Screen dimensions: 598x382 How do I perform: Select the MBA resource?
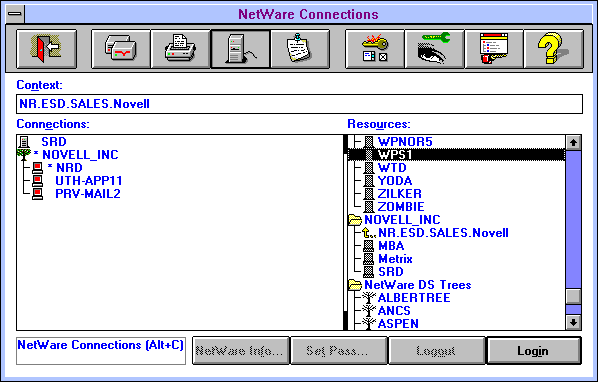click(391, 246)
